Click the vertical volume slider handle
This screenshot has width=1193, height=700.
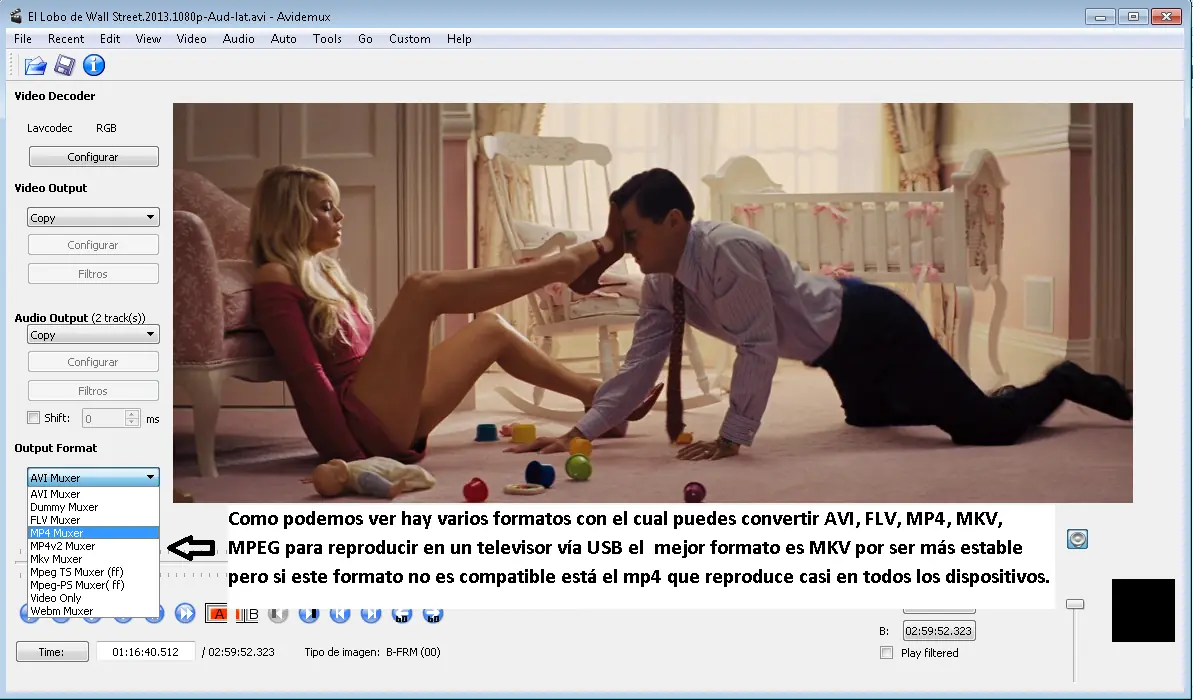(x=1074, y=604)
